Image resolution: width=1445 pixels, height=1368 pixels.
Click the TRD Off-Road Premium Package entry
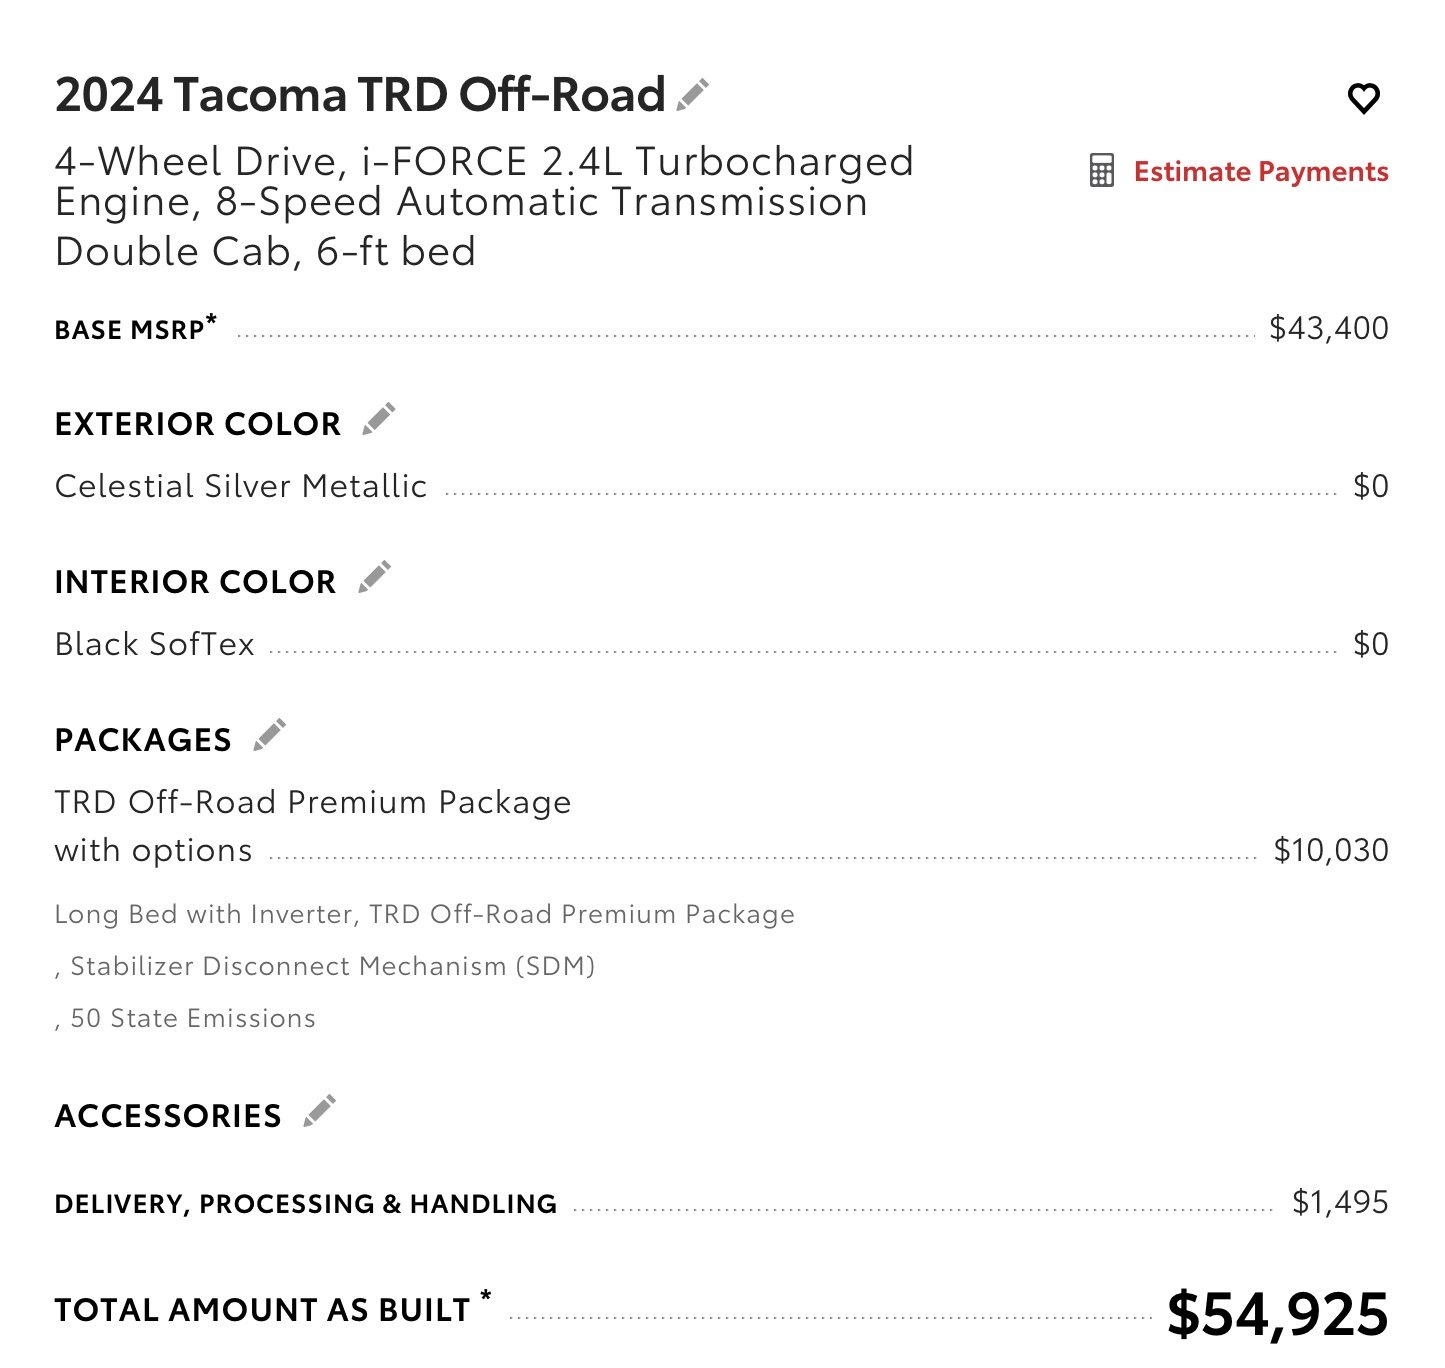pyautogui.click(x=313, y=802)
